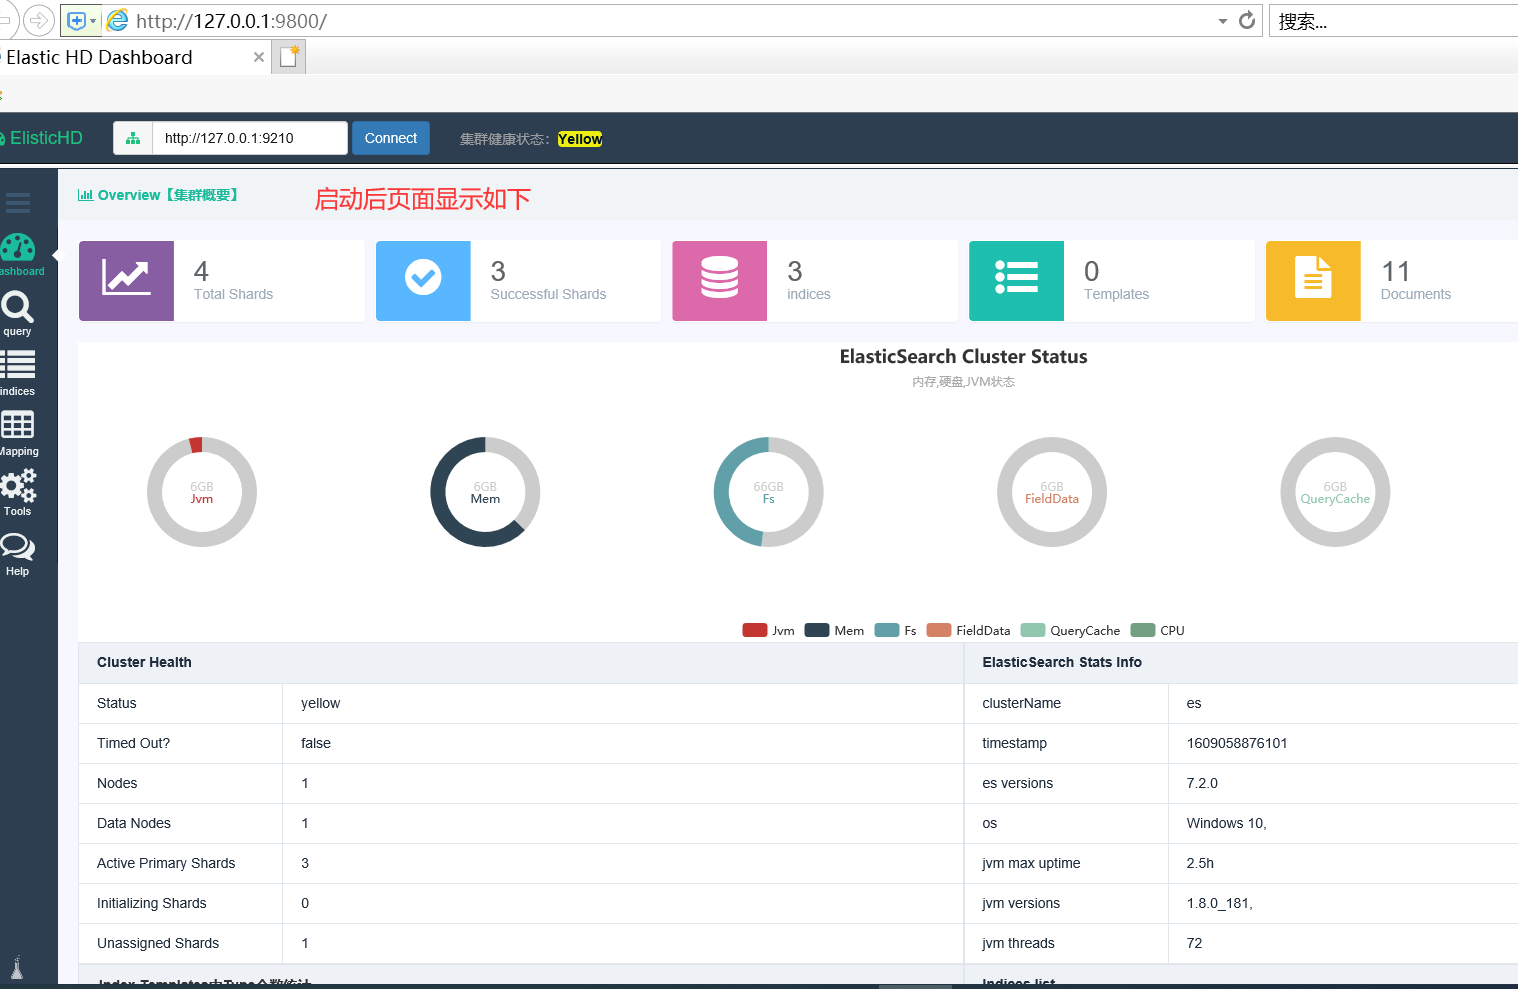1518x989 pixels.
Task: Open the address bar history dropdown
Action: click(x=1222, y=21)
